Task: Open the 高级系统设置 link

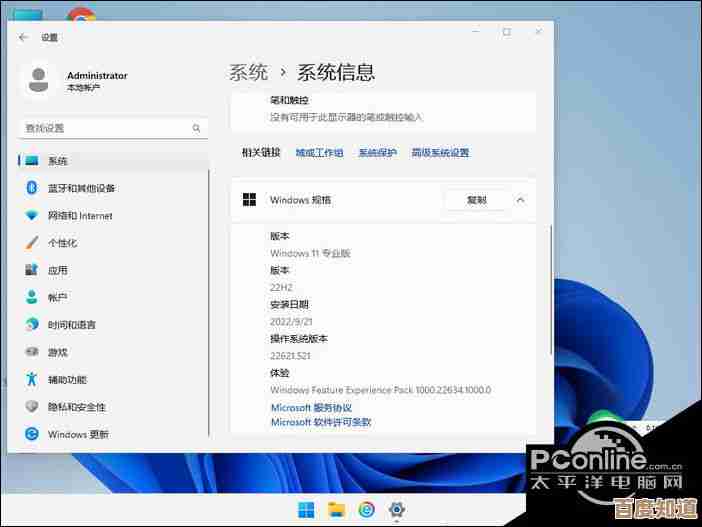Action: coord(440,153)
